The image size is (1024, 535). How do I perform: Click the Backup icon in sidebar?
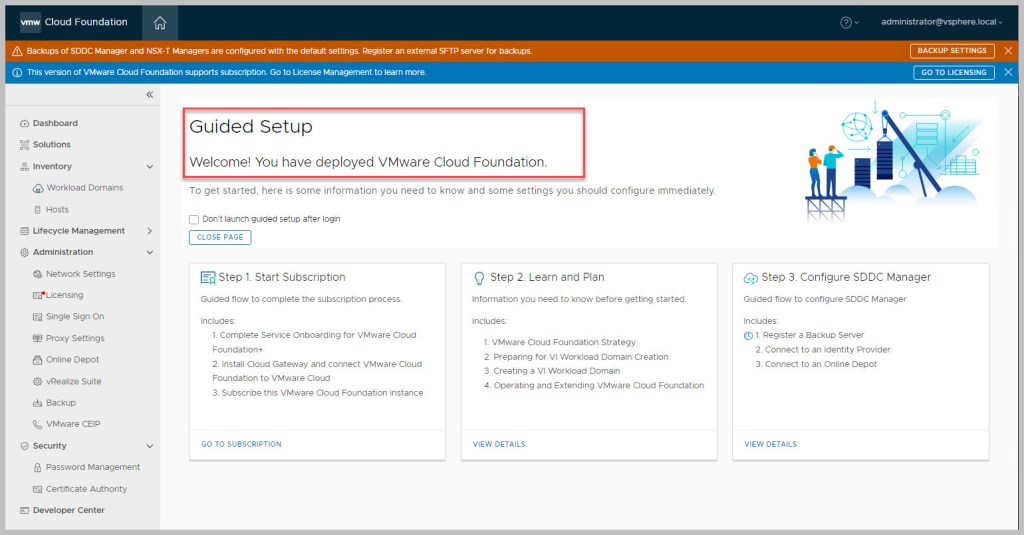(x=38, y=403)
